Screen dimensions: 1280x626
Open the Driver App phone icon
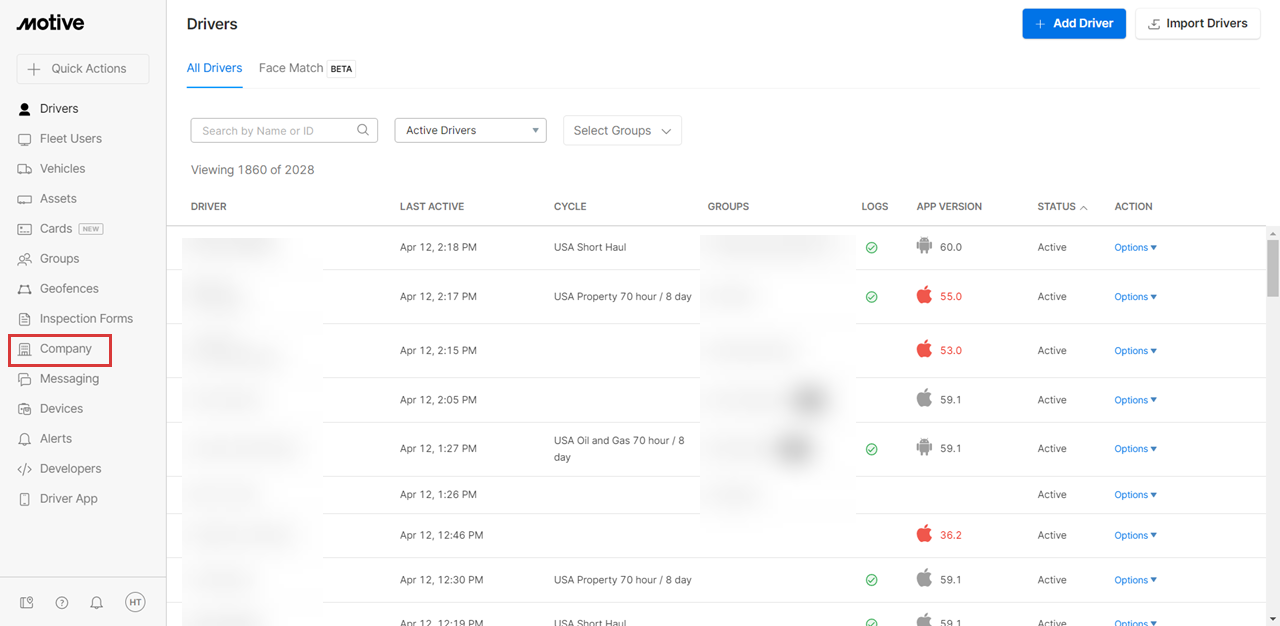25,499
